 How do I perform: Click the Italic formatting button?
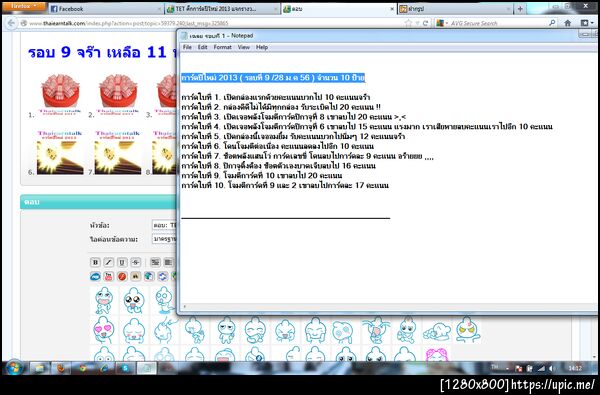pos(109,262)
